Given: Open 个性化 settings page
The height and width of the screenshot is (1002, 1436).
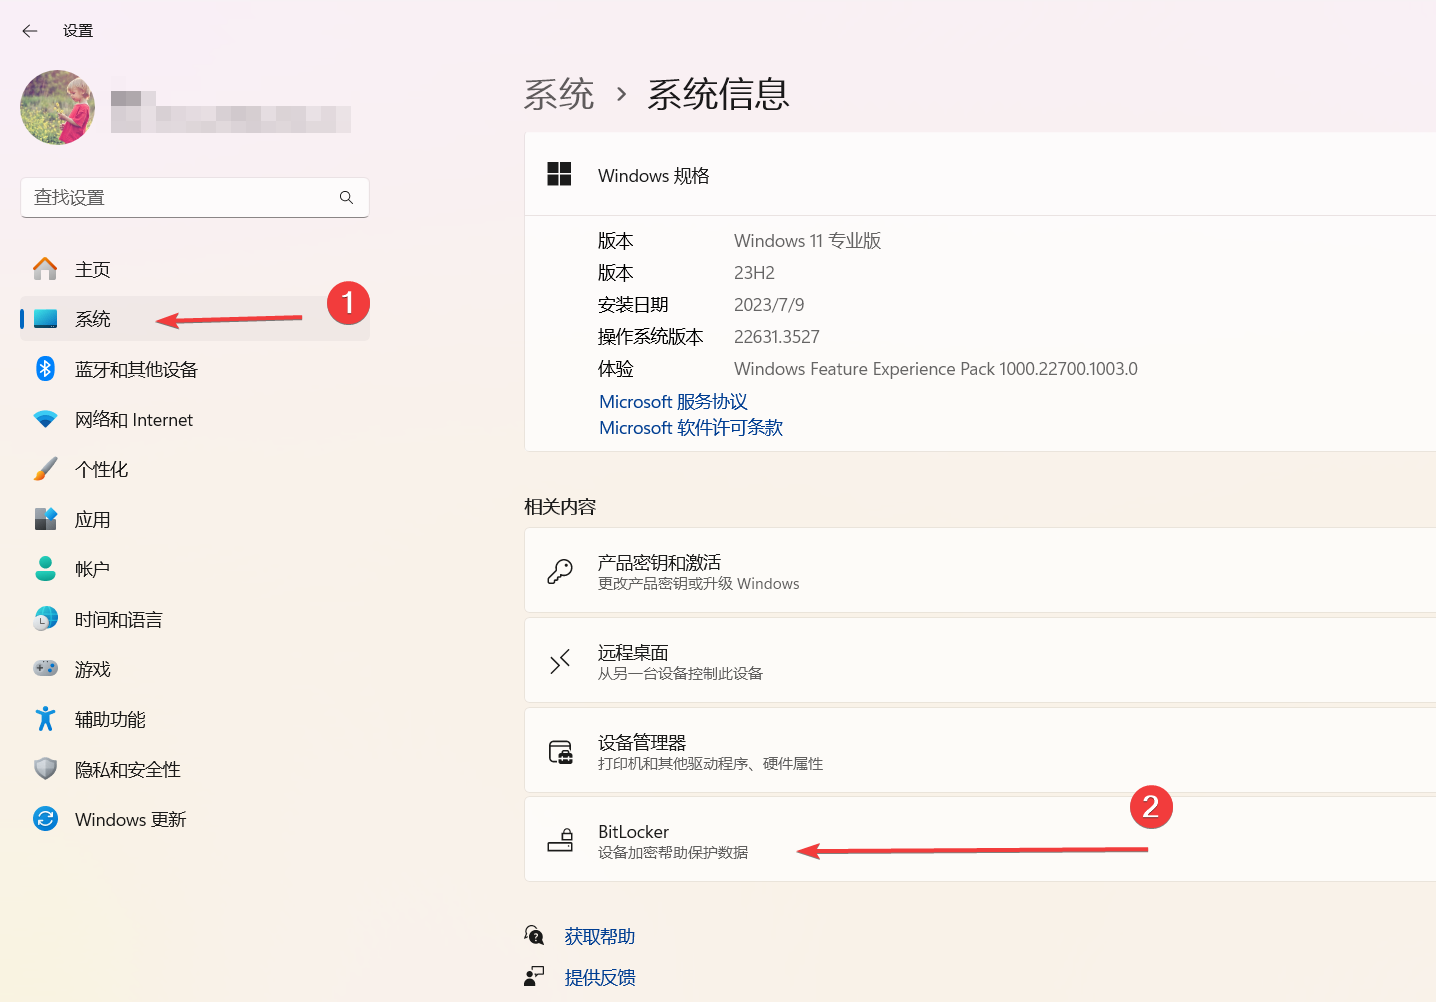Looking at the screenshot, I should coord(195,469).
